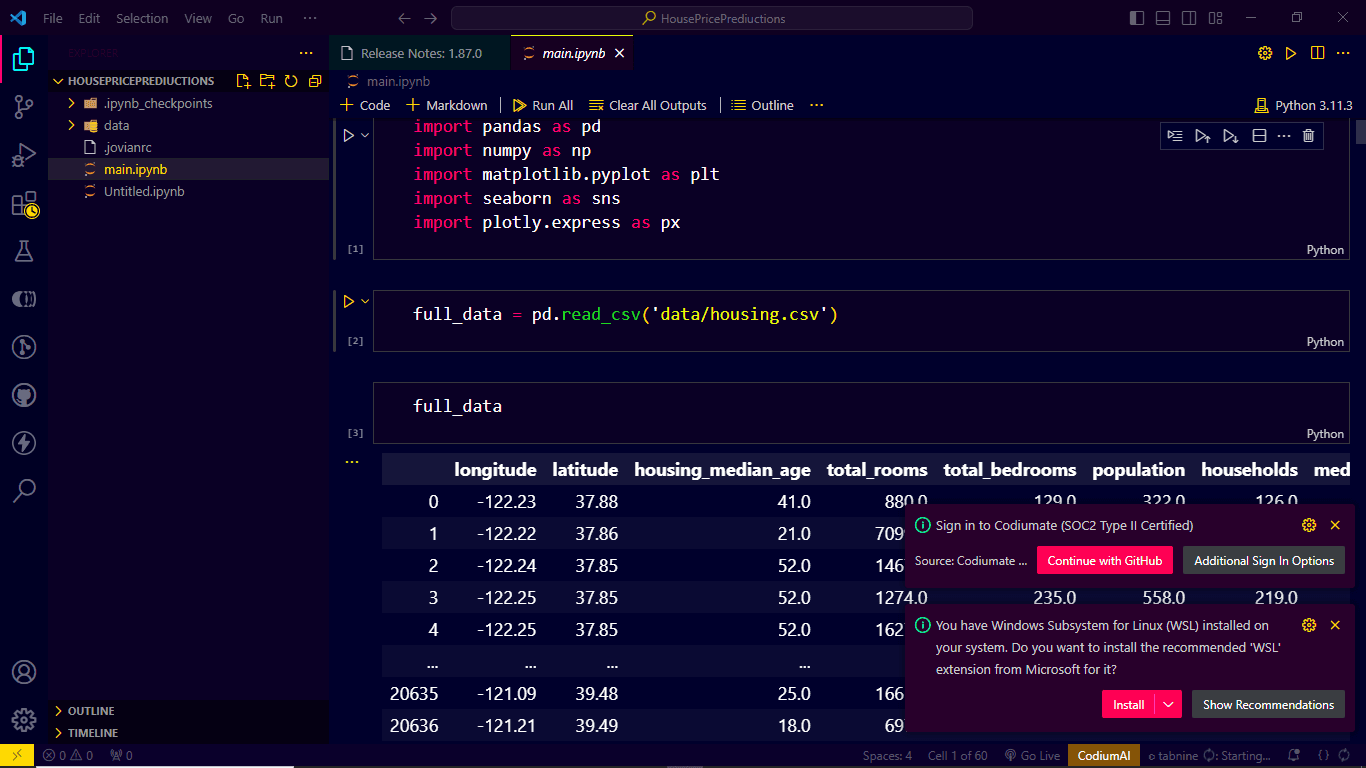
Task: Delete the cell with trash icon
Action: 1308,136
